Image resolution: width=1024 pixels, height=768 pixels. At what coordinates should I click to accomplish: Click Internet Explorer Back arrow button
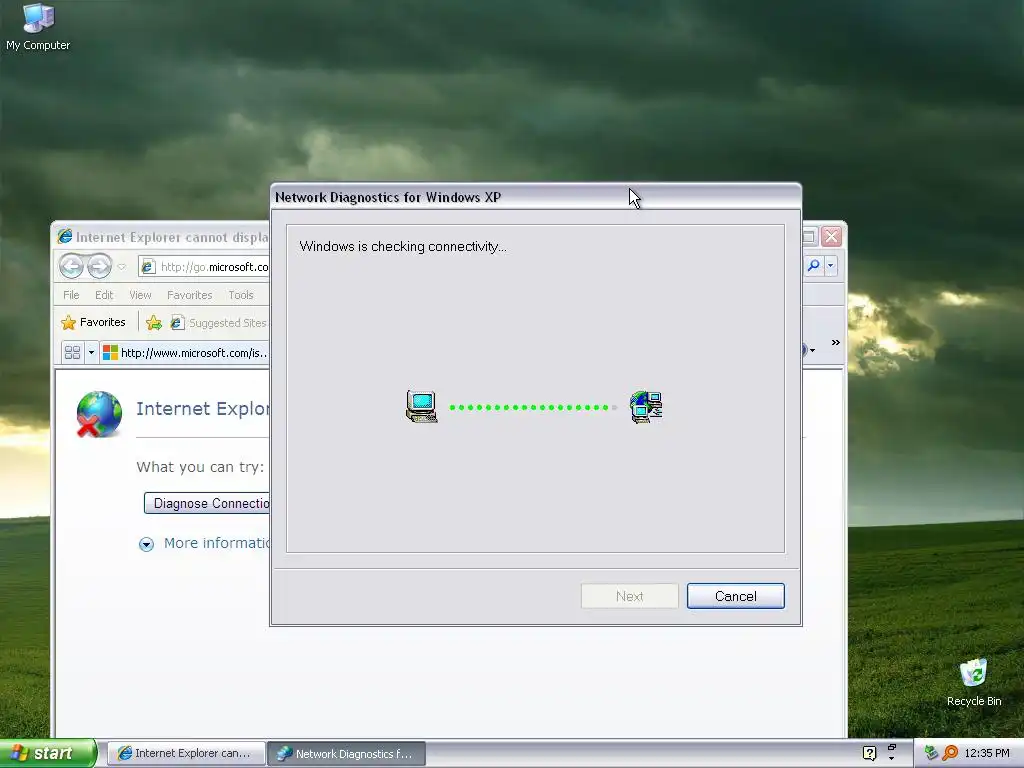point(71,266)
